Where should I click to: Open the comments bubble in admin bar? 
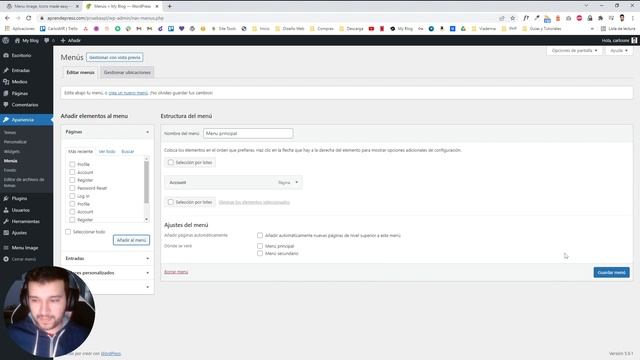tap(49, 40)
